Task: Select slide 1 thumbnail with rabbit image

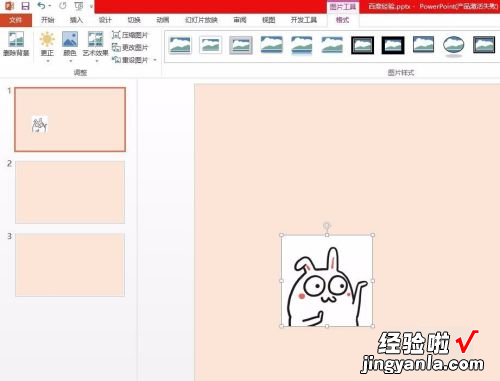Action: tap(70, 119)
